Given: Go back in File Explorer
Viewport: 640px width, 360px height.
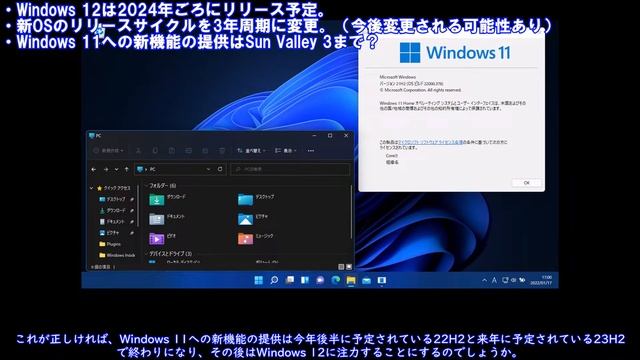Looking at the screenshot, I should tap(94, 169).
